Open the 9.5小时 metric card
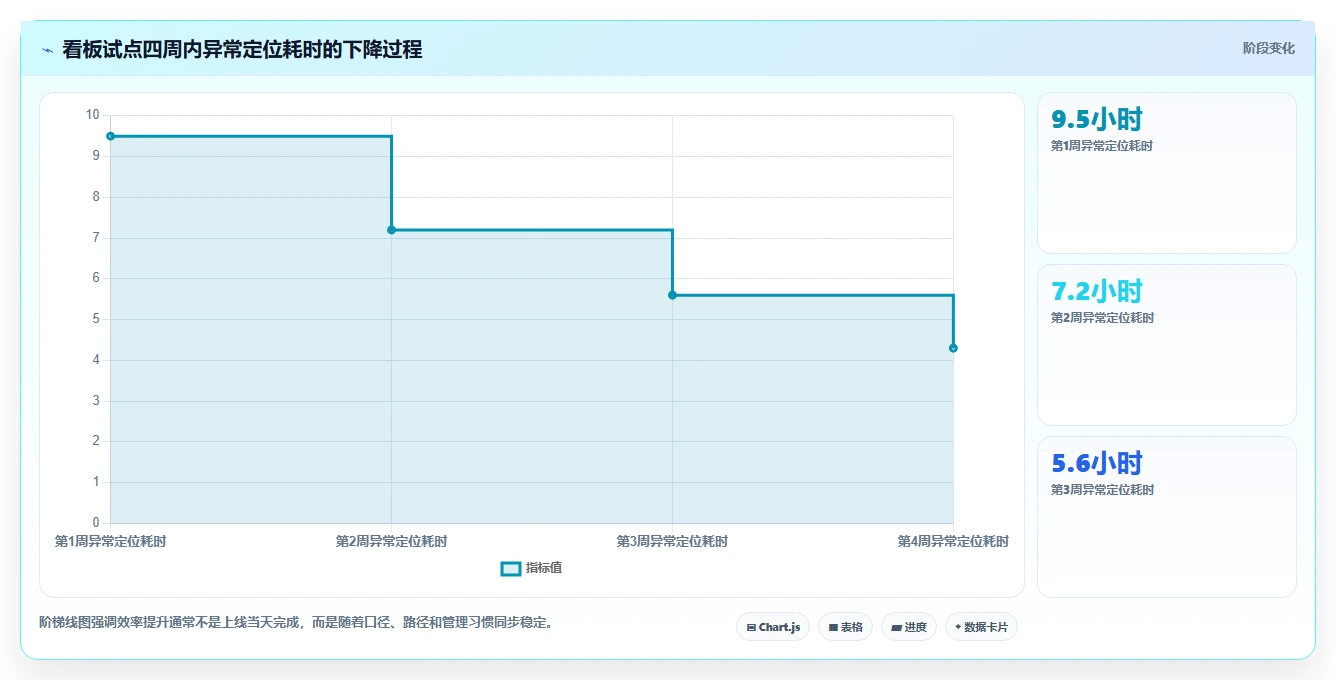Screen dimensions: 1336x680 (1167, 173)
